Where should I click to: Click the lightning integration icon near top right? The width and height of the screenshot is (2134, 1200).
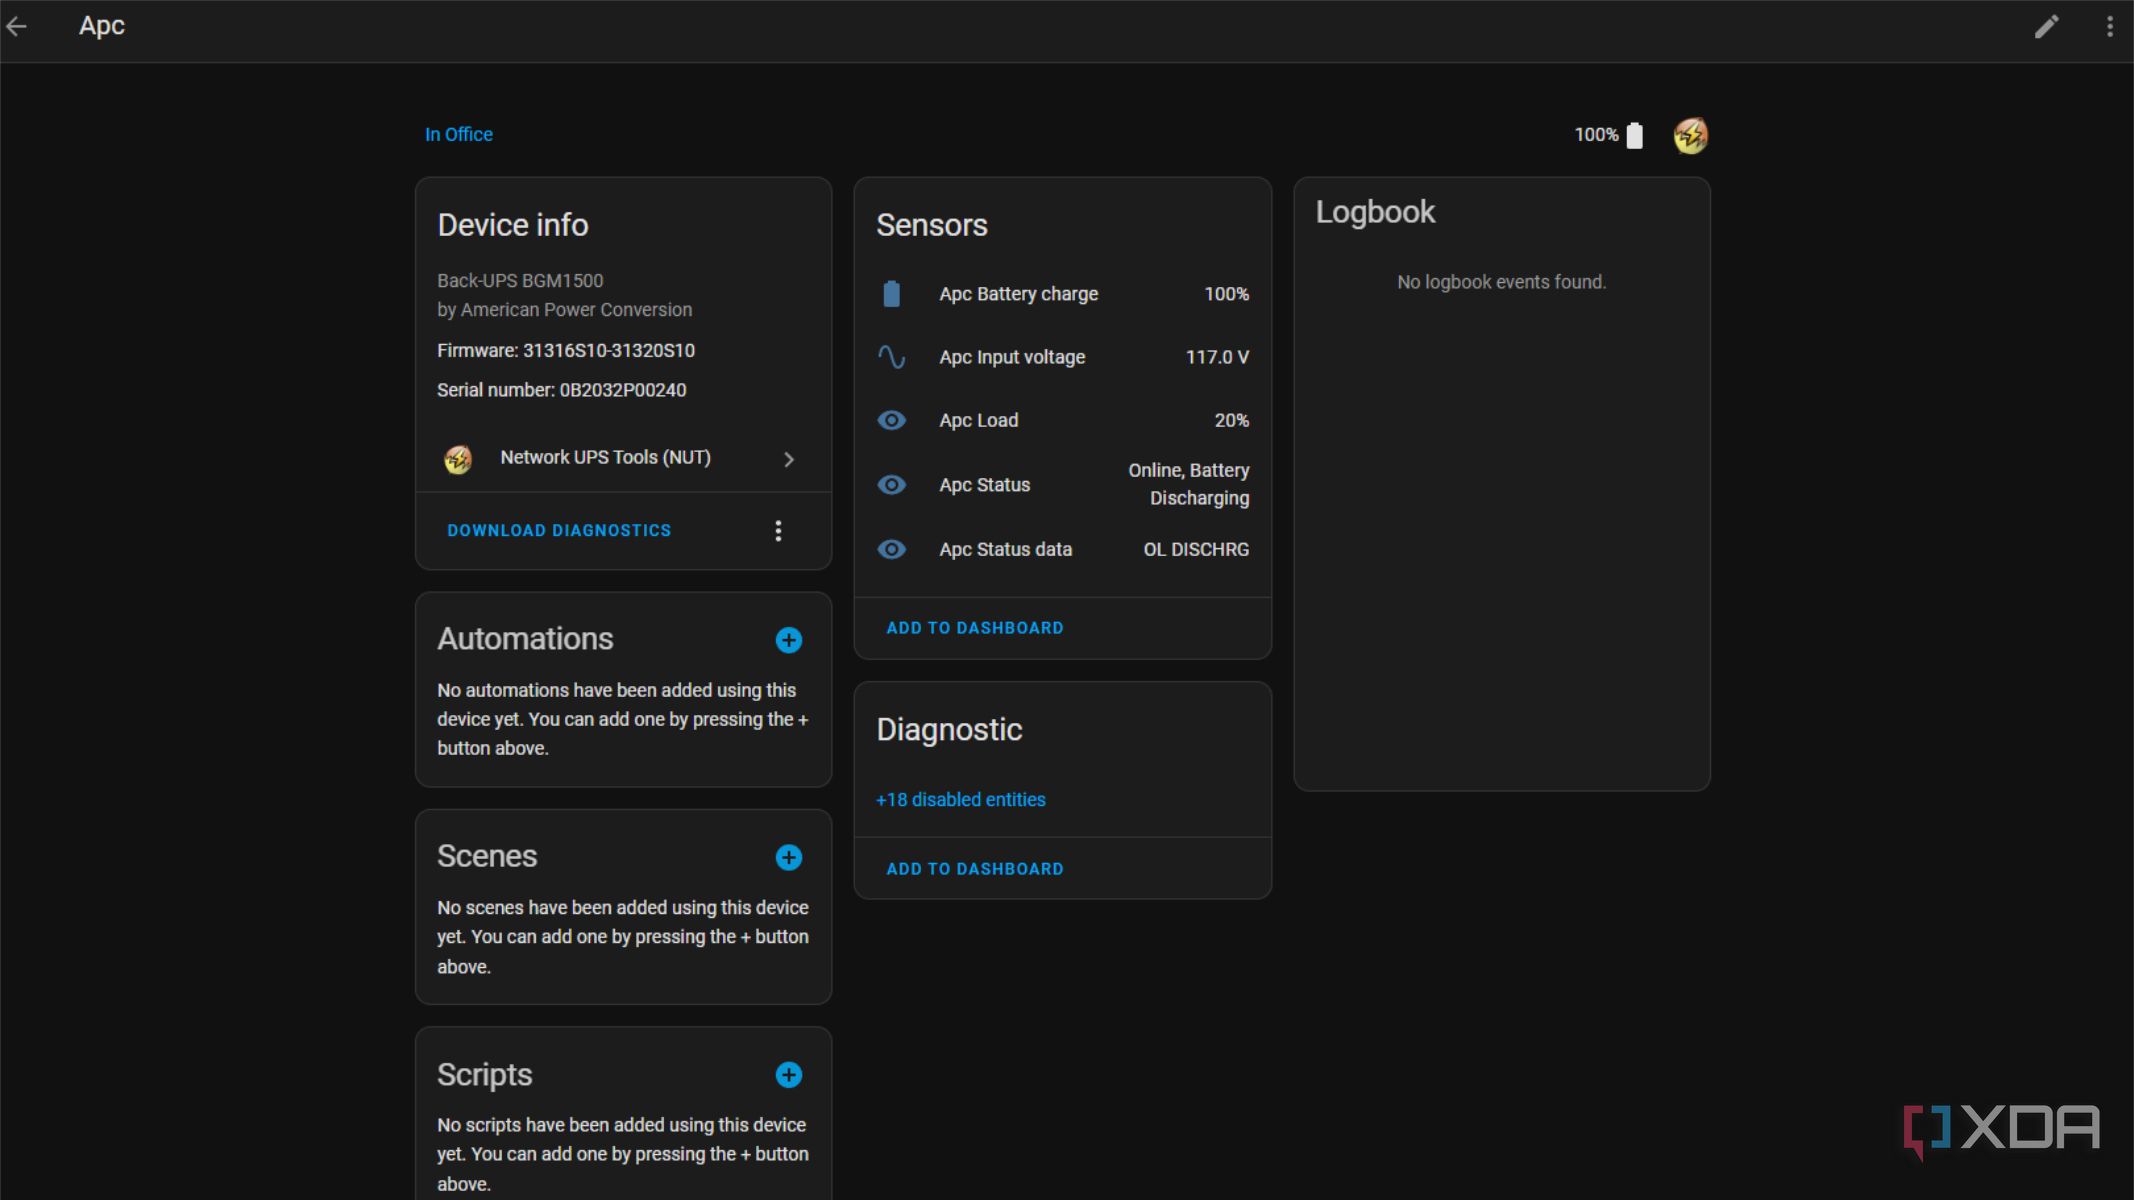click(1690, 135)
